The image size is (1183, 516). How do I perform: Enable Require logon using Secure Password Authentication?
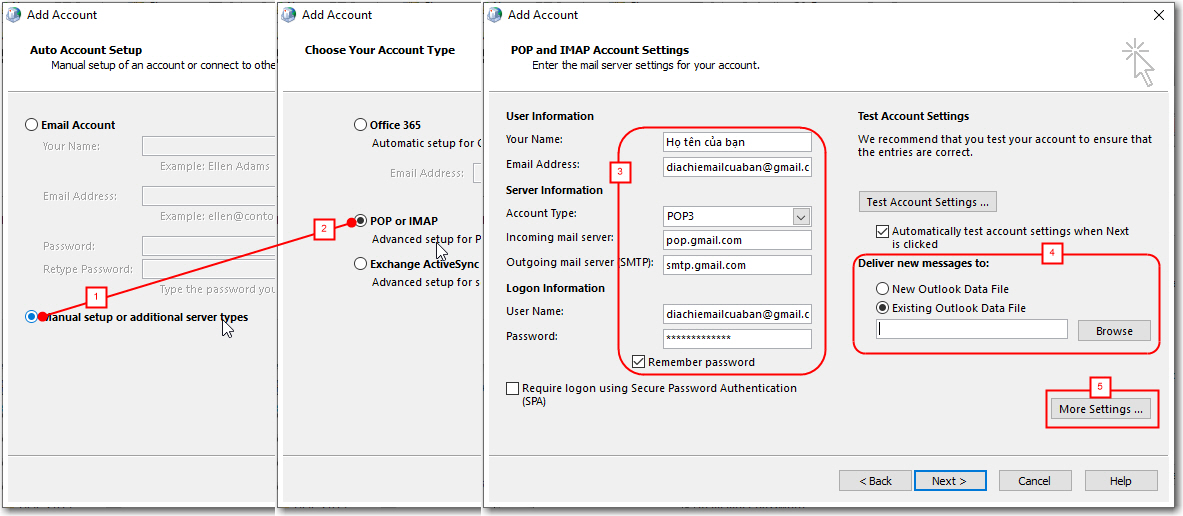click(513, 388)
